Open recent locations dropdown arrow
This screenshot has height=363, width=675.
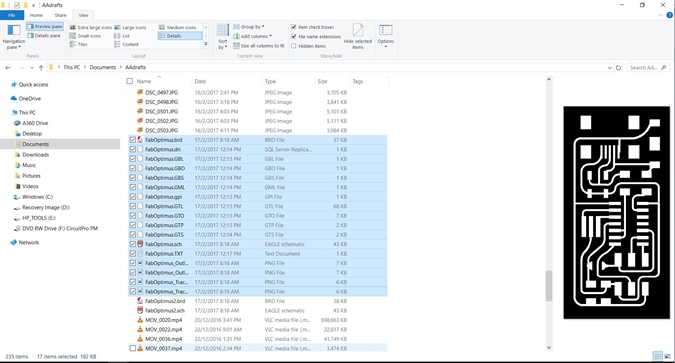(x=32, y=68)
